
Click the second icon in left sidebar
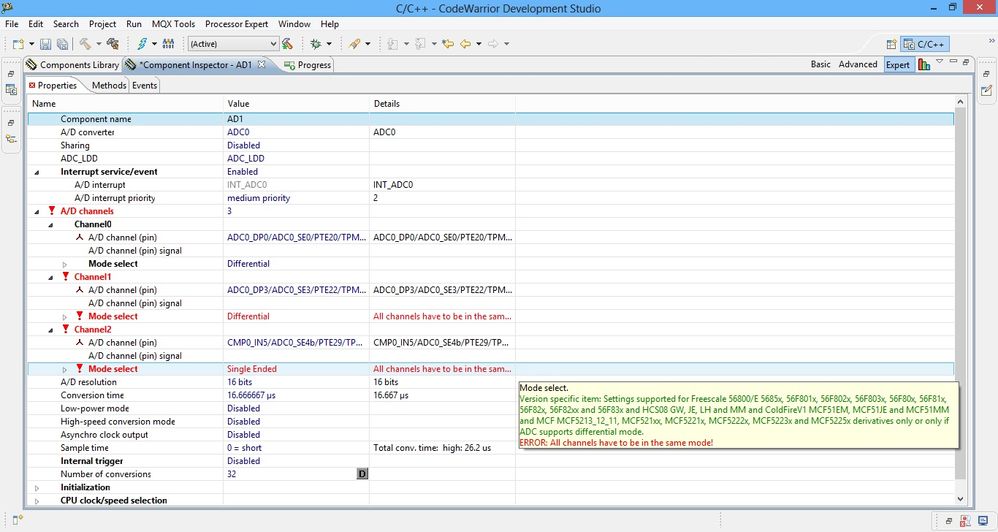pos(11,90)
